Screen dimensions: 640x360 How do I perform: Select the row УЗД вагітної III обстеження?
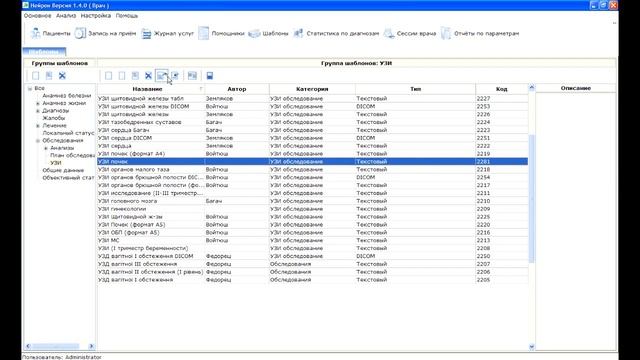point(312,264)
